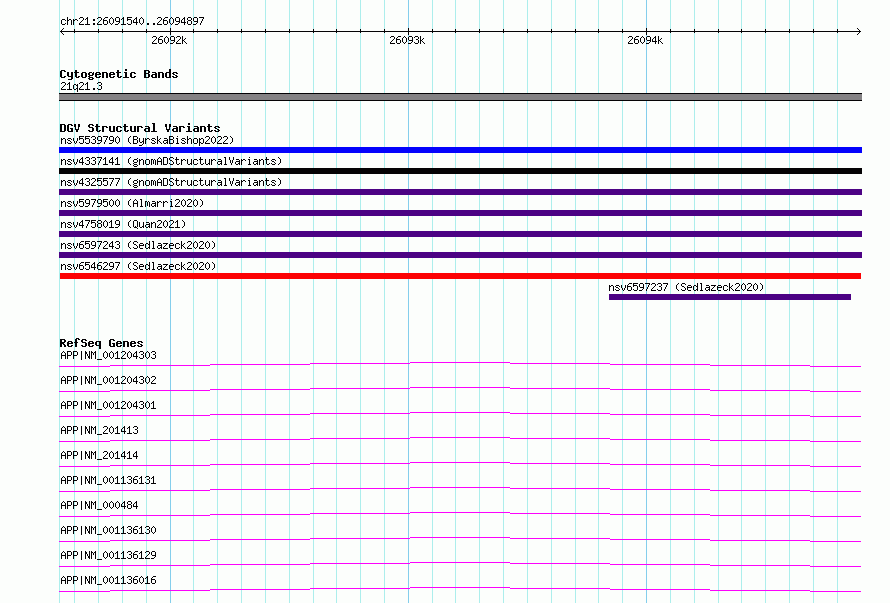Click the right arrow of the ruler
The height and width of the screenshot is (603, 890).
[858, 31]
